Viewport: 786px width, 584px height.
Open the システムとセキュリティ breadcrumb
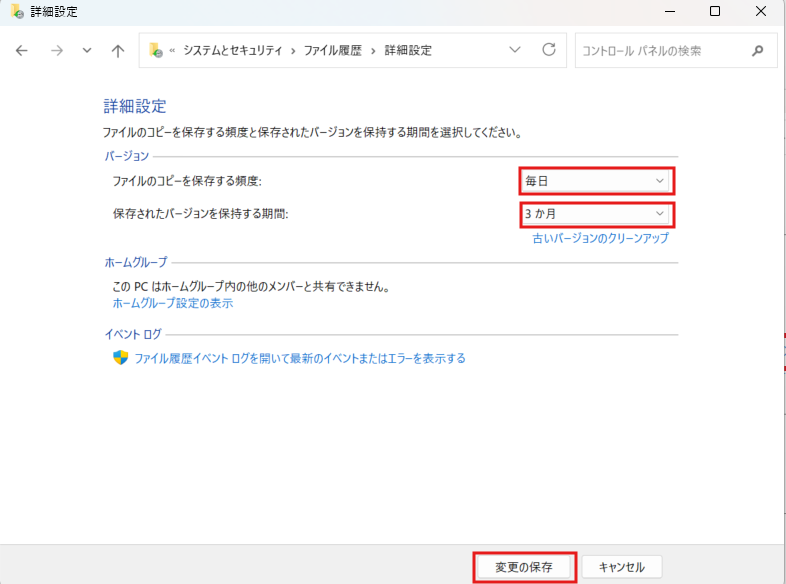coord(233,51)
